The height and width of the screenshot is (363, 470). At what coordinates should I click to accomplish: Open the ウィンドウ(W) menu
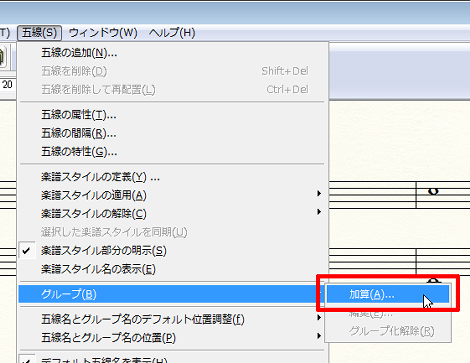coord(103,33)
